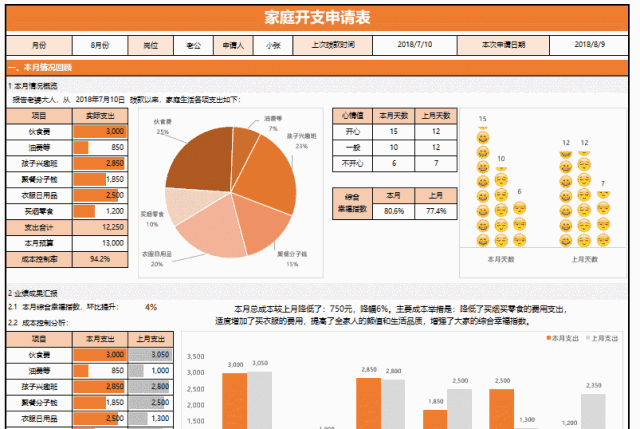The width and height of the screenshot is (640, 429).
Task: Select the 2.2 成本控制分析 heading
Action: 38,322
